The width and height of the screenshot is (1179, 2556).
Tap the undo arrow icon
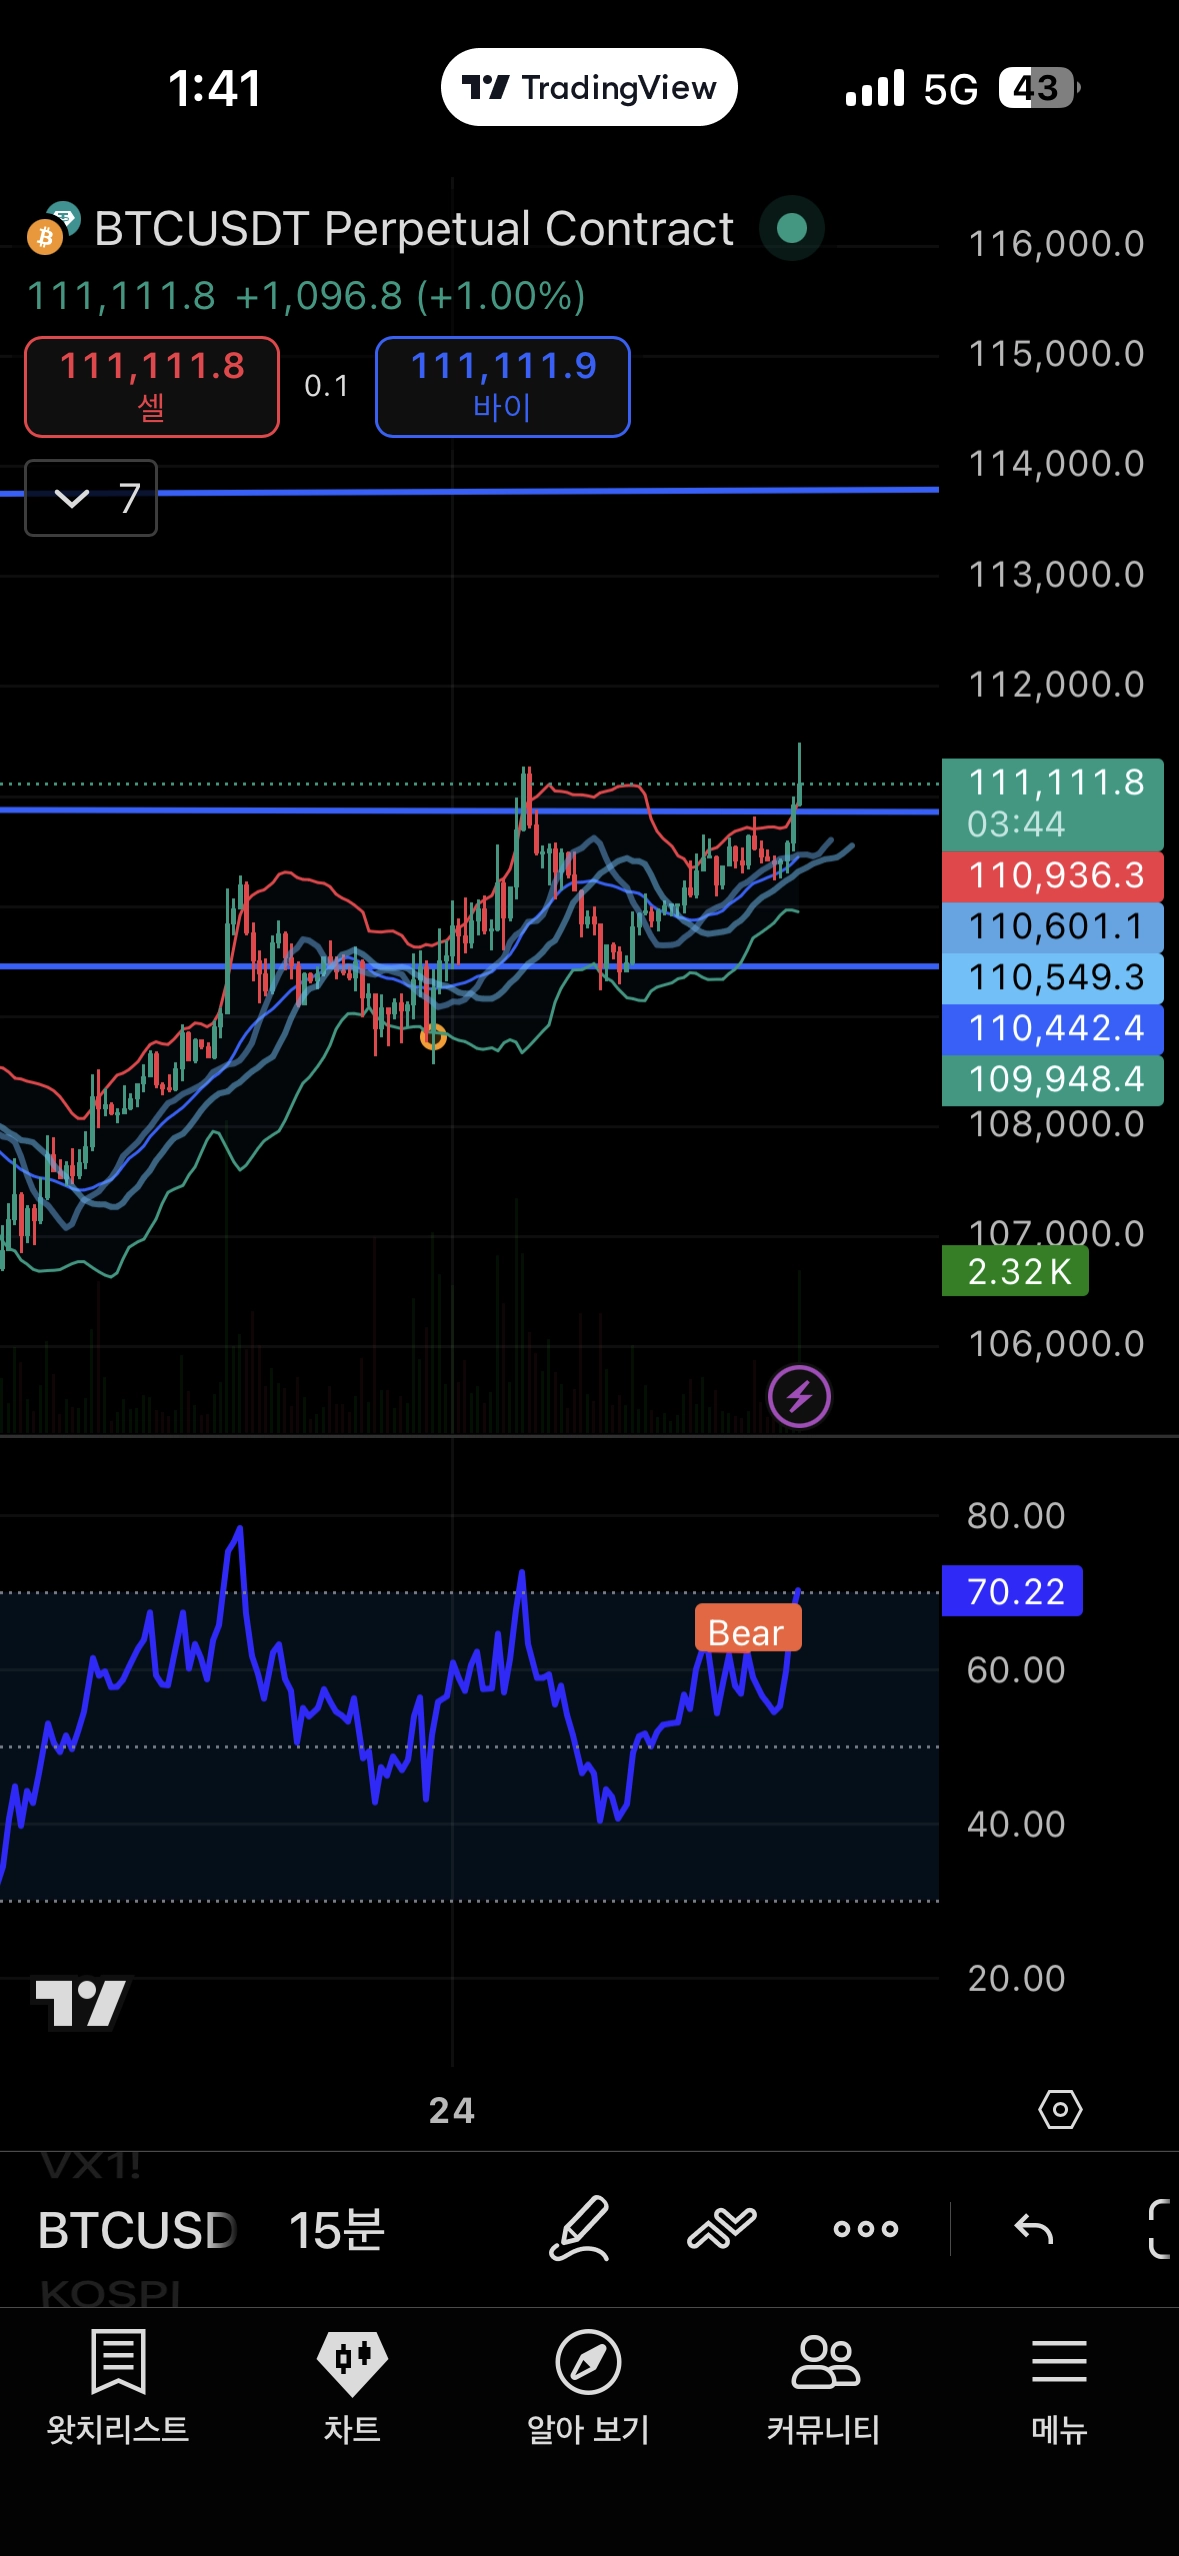click(1034, 2229)
